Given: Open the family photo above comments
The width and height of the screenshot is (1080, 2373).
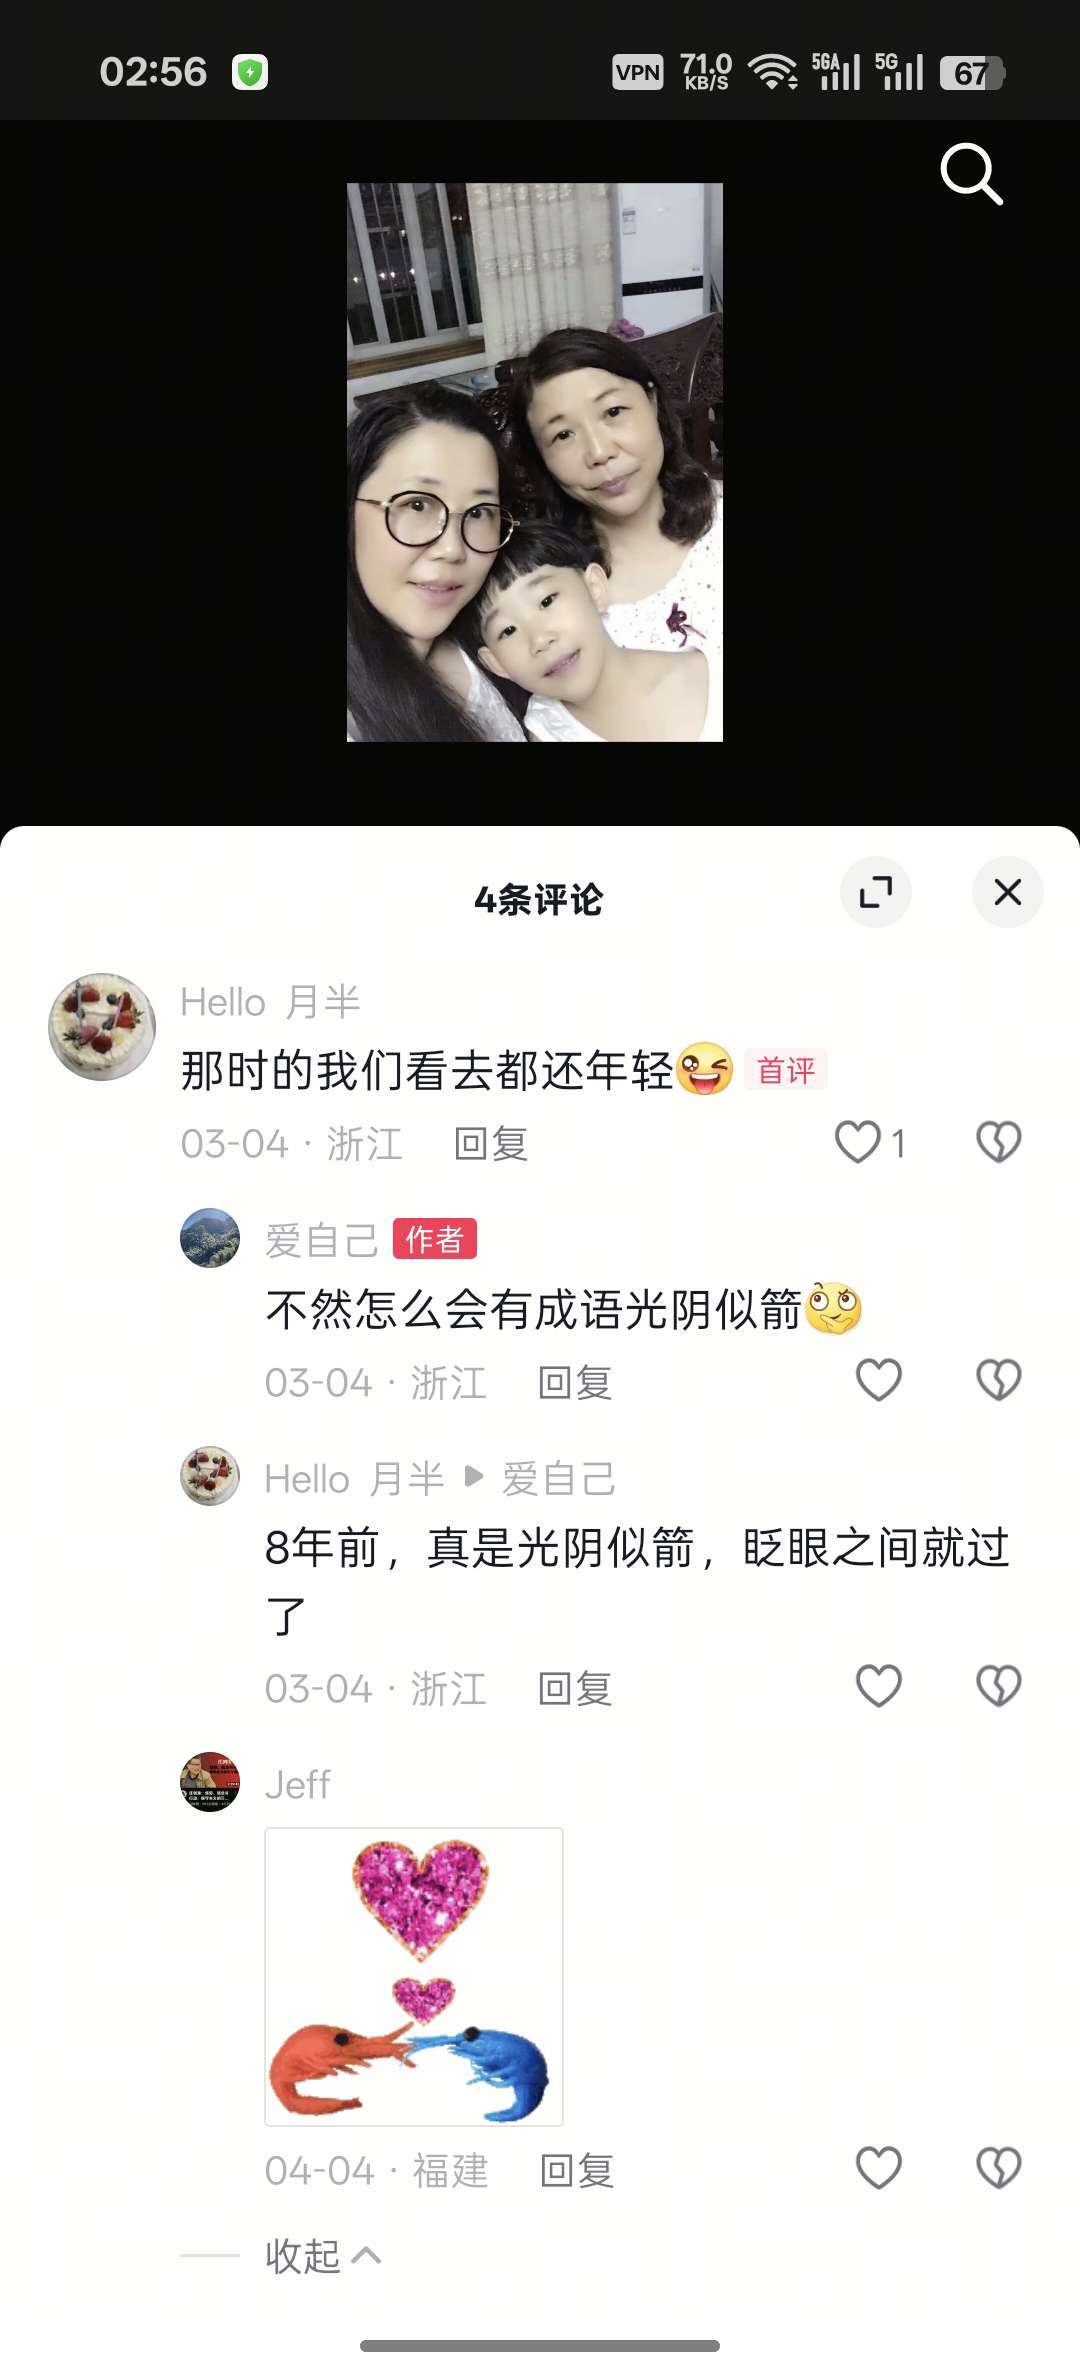Looking at the screenshot, I should (x=535, y=462).
